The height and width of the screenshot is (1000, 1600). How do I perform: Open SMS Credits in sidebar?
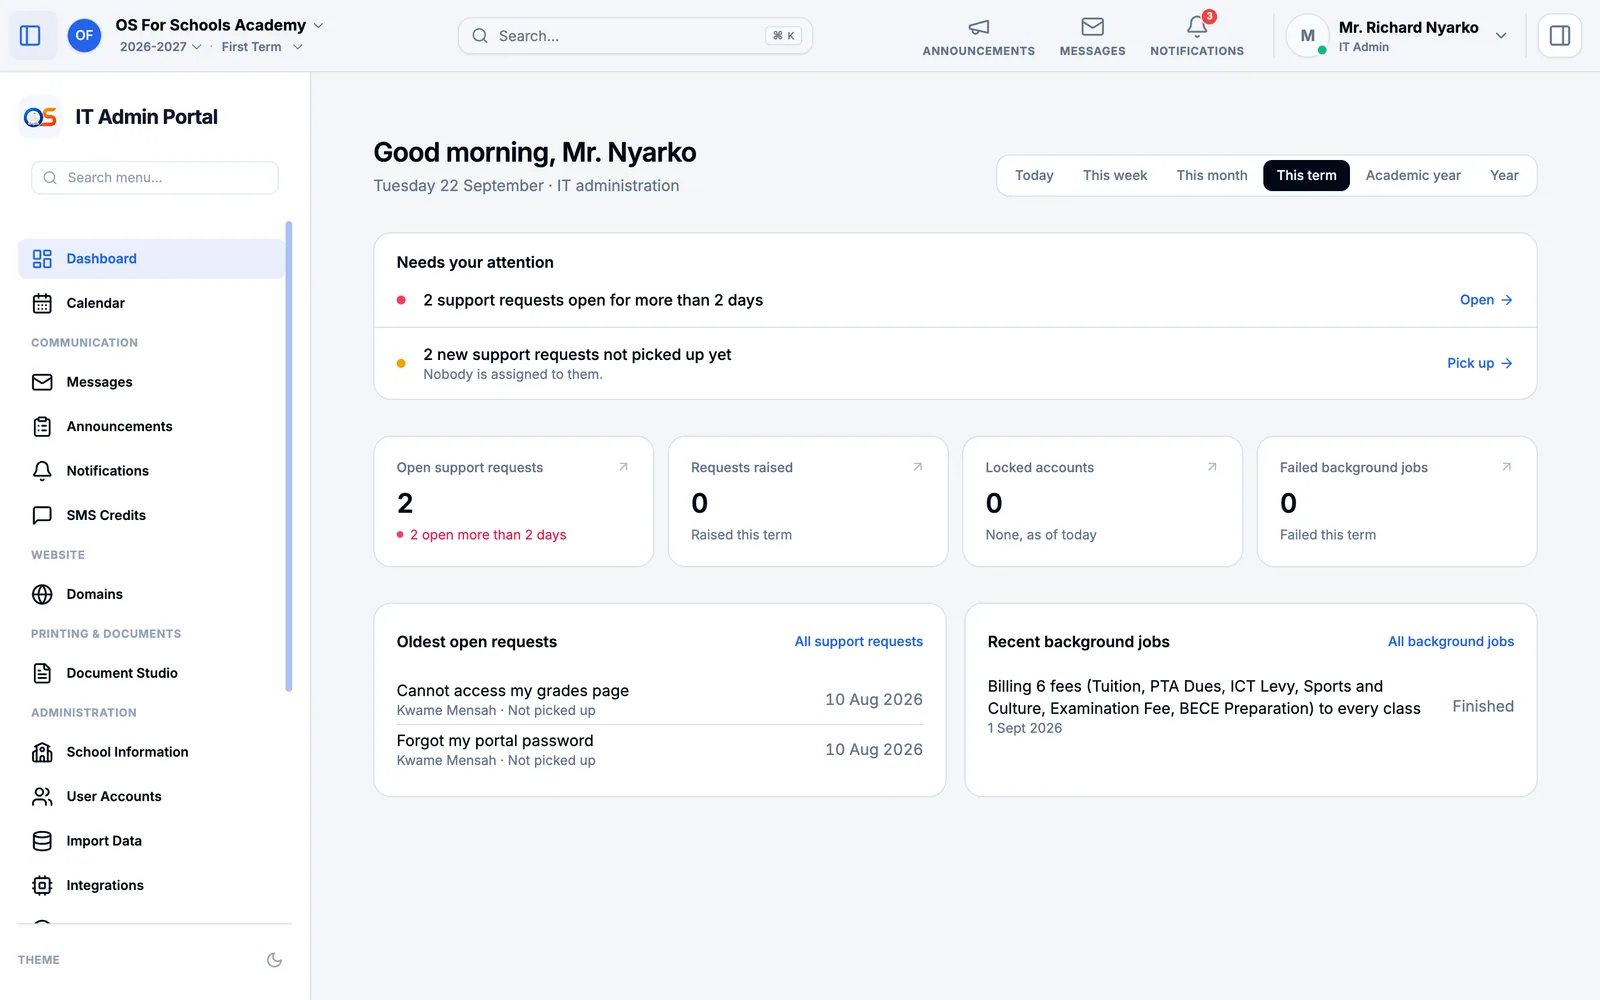[x=152, y=515]
